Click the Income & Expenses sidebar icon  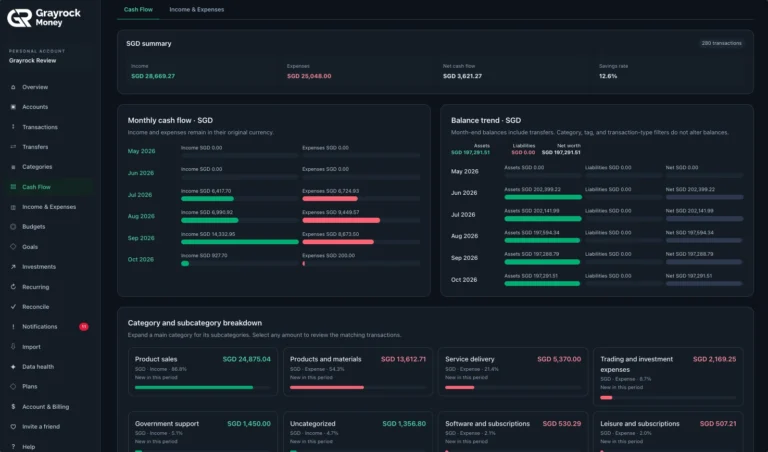[13, 207]
